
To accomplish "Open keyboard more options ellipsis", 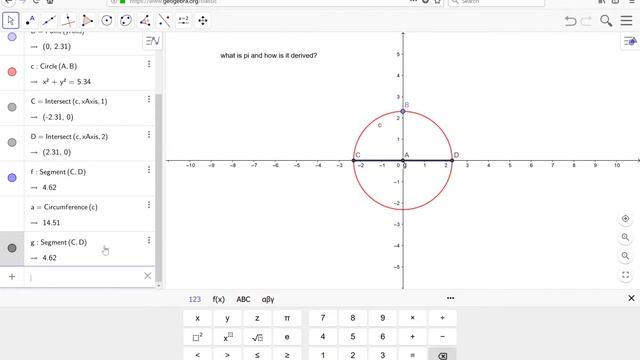I will (450, 298).
